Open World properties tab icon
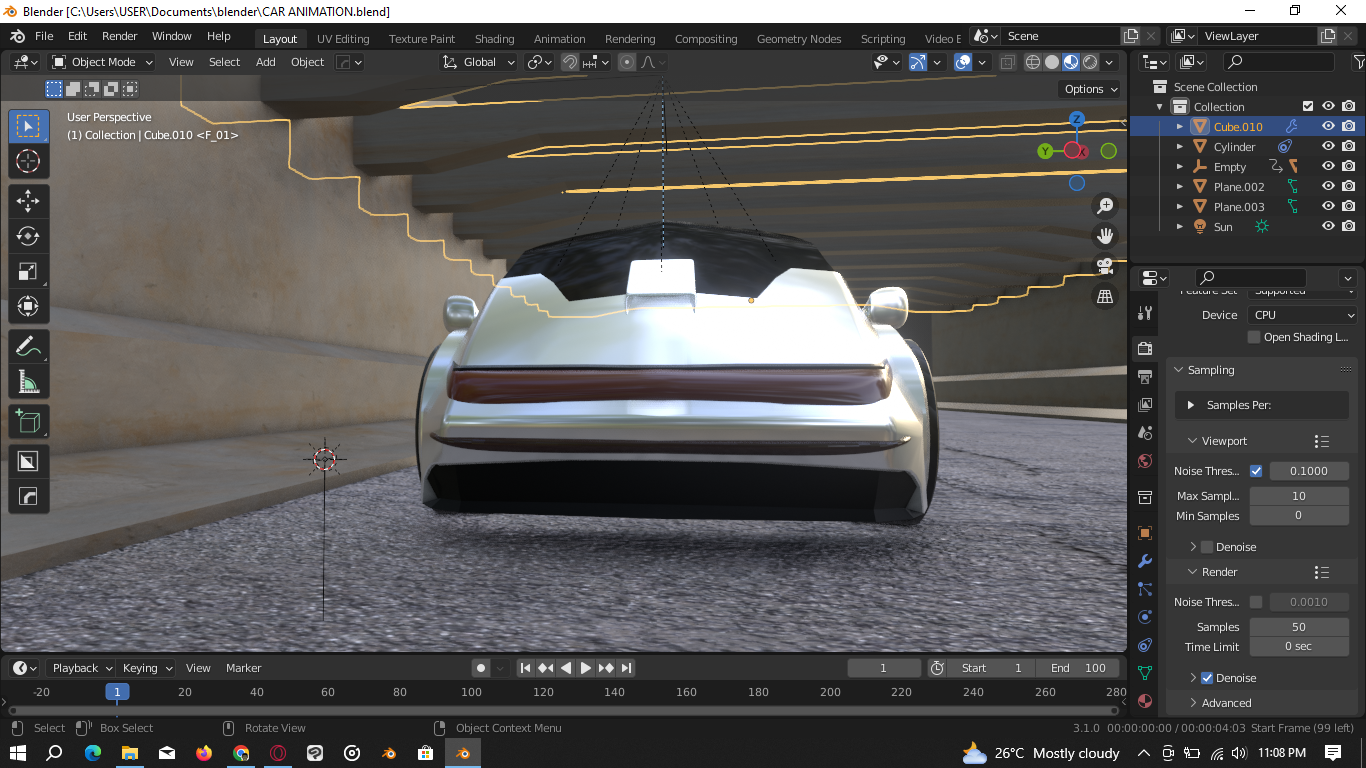The image size is (1366, 768). [1145, 461]
